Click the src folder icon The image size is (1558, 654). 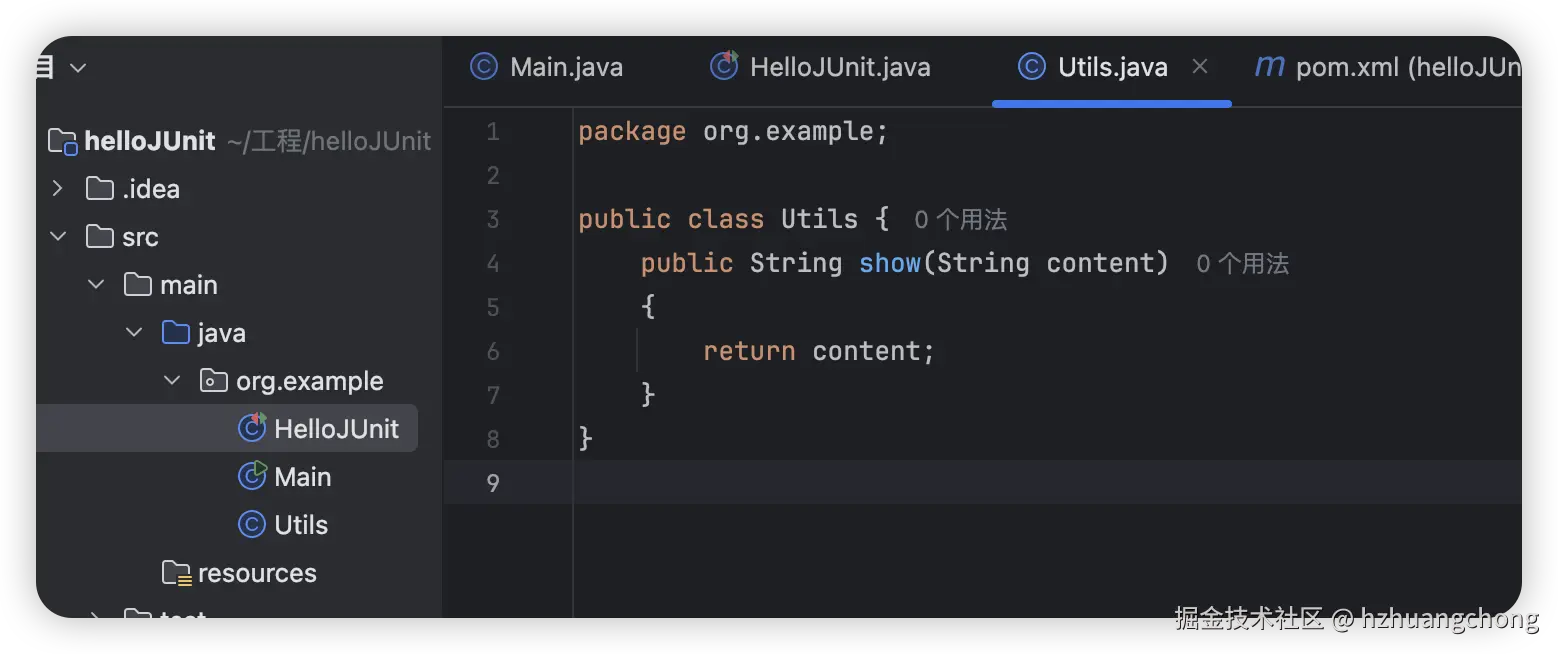(100, 237)
